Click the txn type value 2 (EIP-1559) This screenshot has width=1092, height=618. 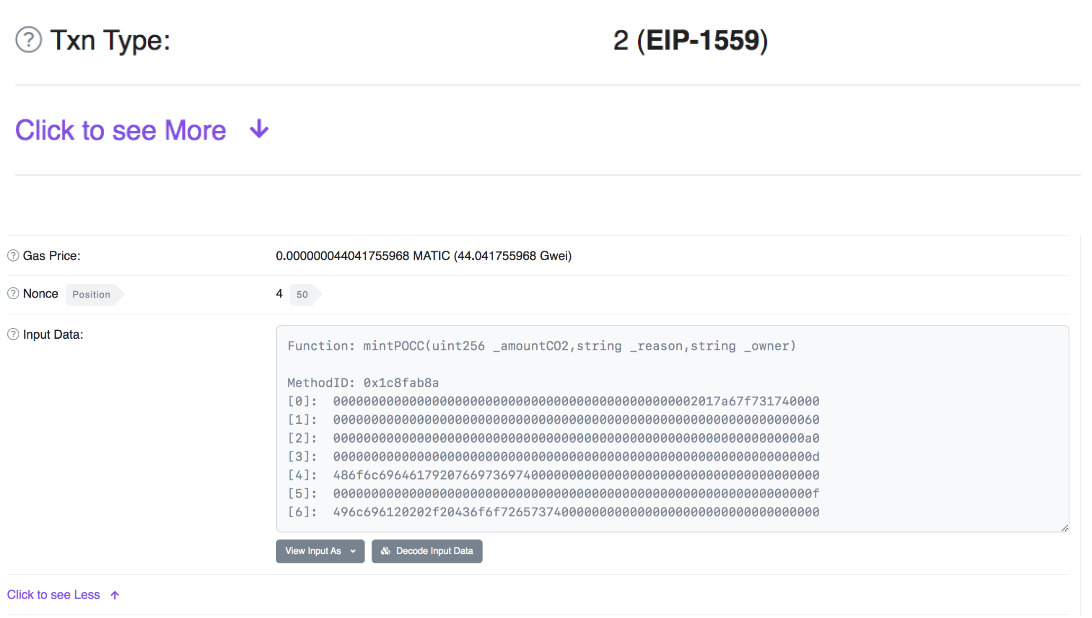pos(691,40)
